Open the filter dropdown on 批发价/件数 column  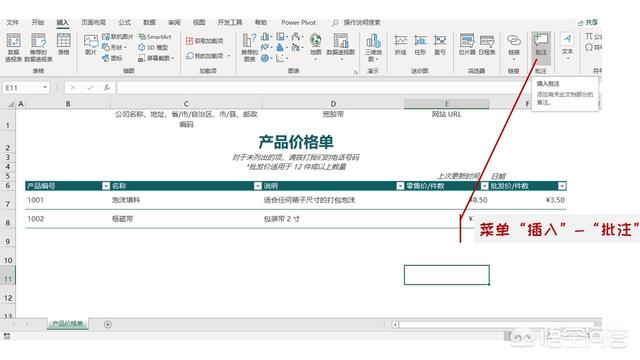coord(562,186)
